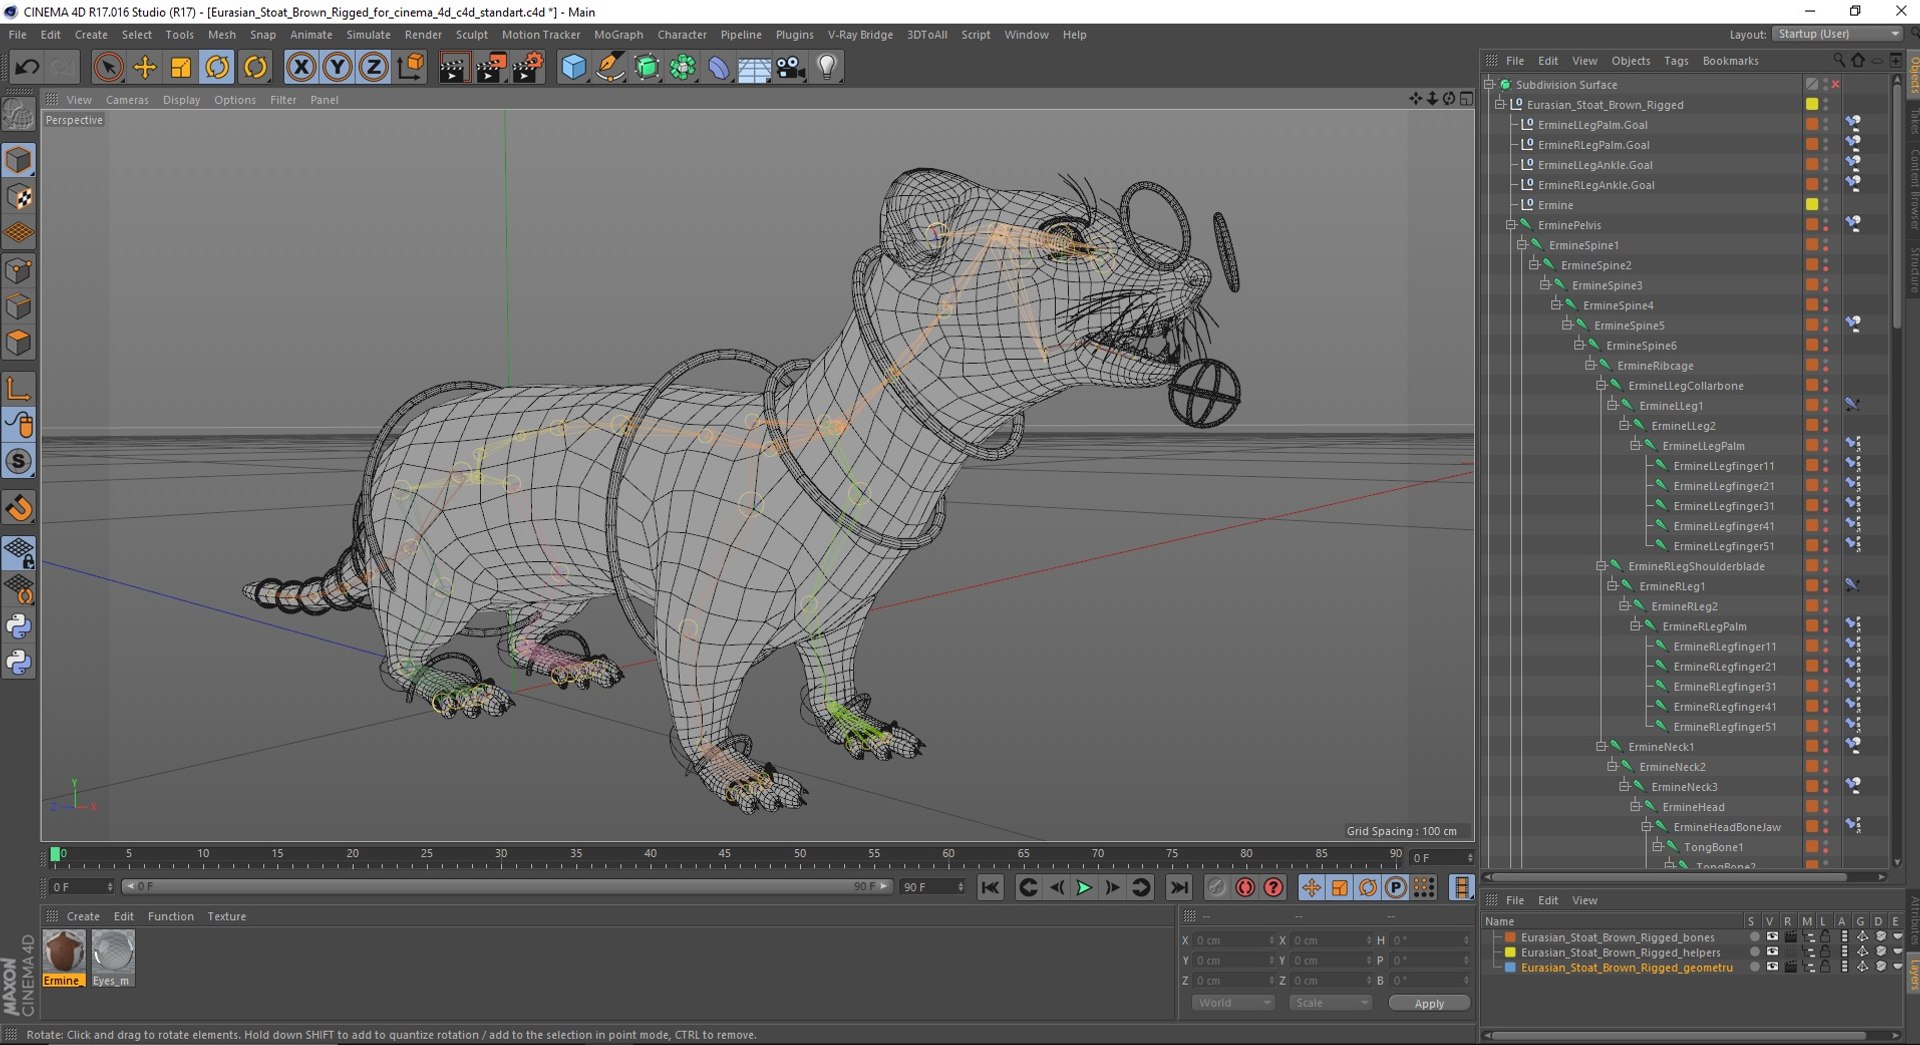Add a Light object
The height and width of the screenshot is (1045, 1920).
[x=827, y=67]
